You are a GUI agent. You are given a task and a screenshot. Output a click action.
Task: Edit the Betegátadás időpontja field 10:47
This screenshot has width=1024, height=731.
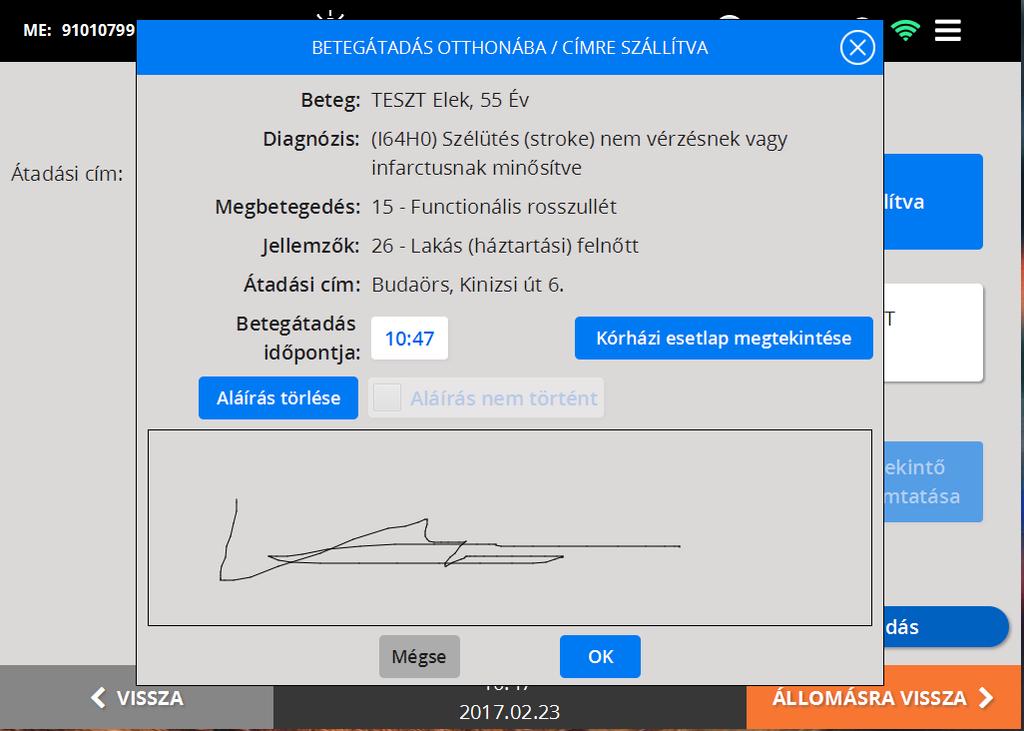pos(409,338)
